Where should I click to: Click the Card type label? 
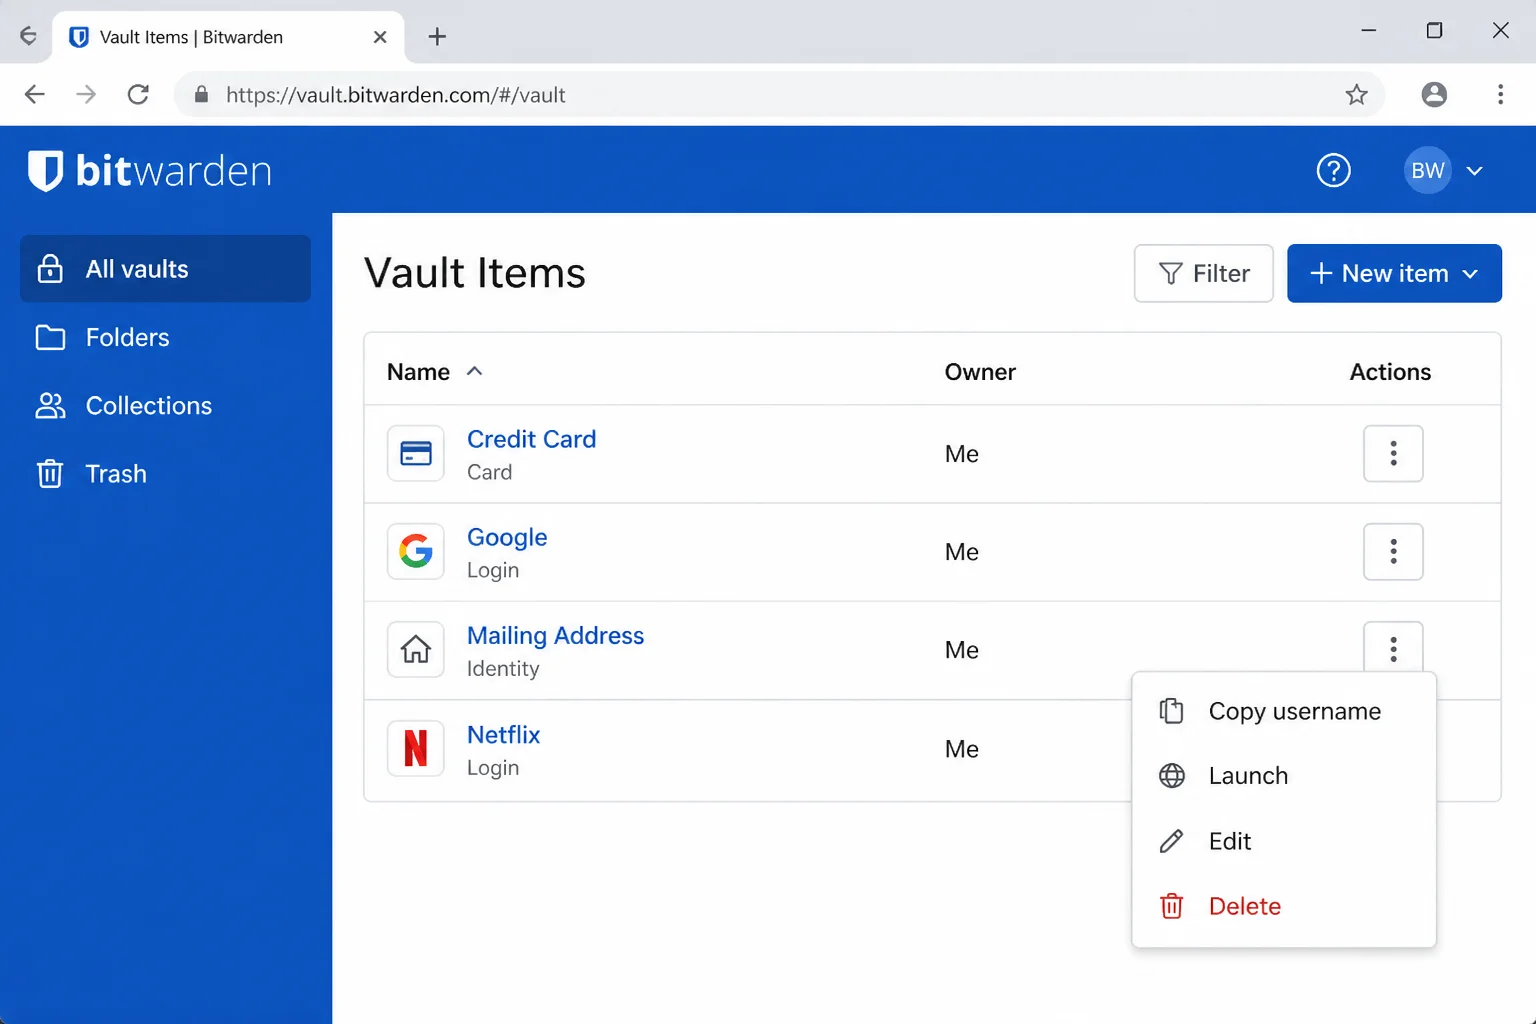coord(489,472)
